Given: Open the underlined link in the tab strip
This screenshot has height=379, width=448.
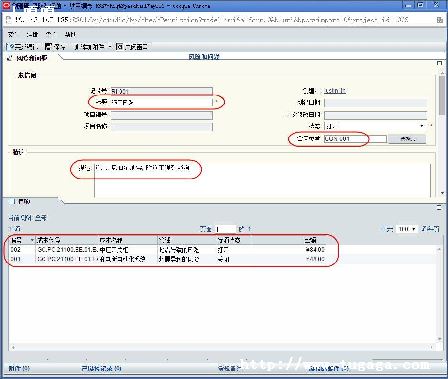Looking at the screenshot, I should pyautogui.click(x=204, y=57).
